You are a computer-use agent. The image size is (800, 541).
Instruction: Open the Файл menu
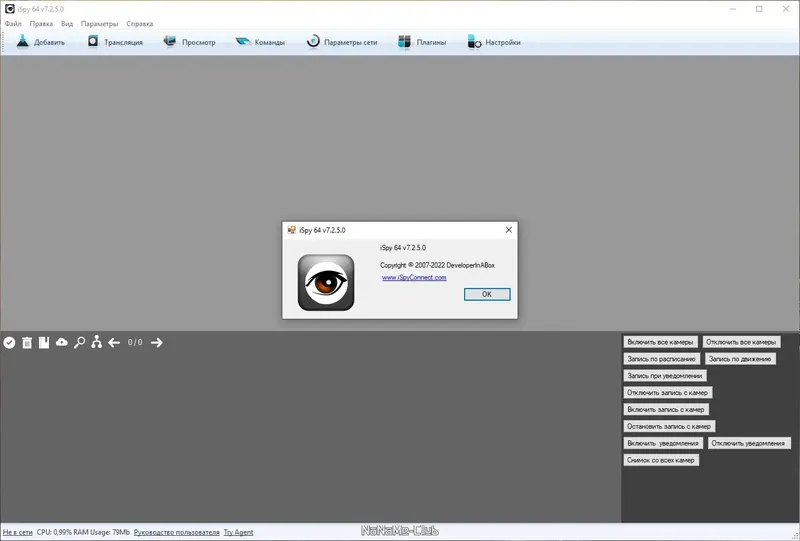[x=13, y=24]
